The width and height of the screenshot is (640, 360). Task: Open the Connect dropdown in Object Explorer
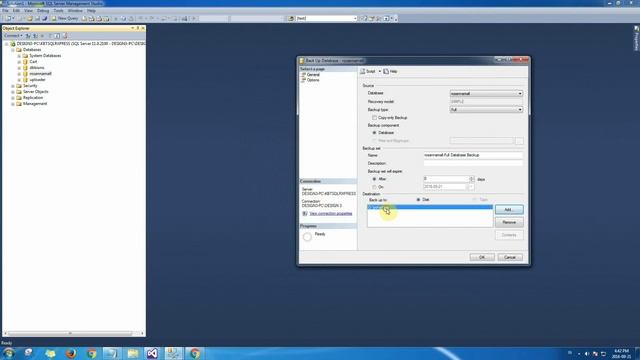pos(13,36)
